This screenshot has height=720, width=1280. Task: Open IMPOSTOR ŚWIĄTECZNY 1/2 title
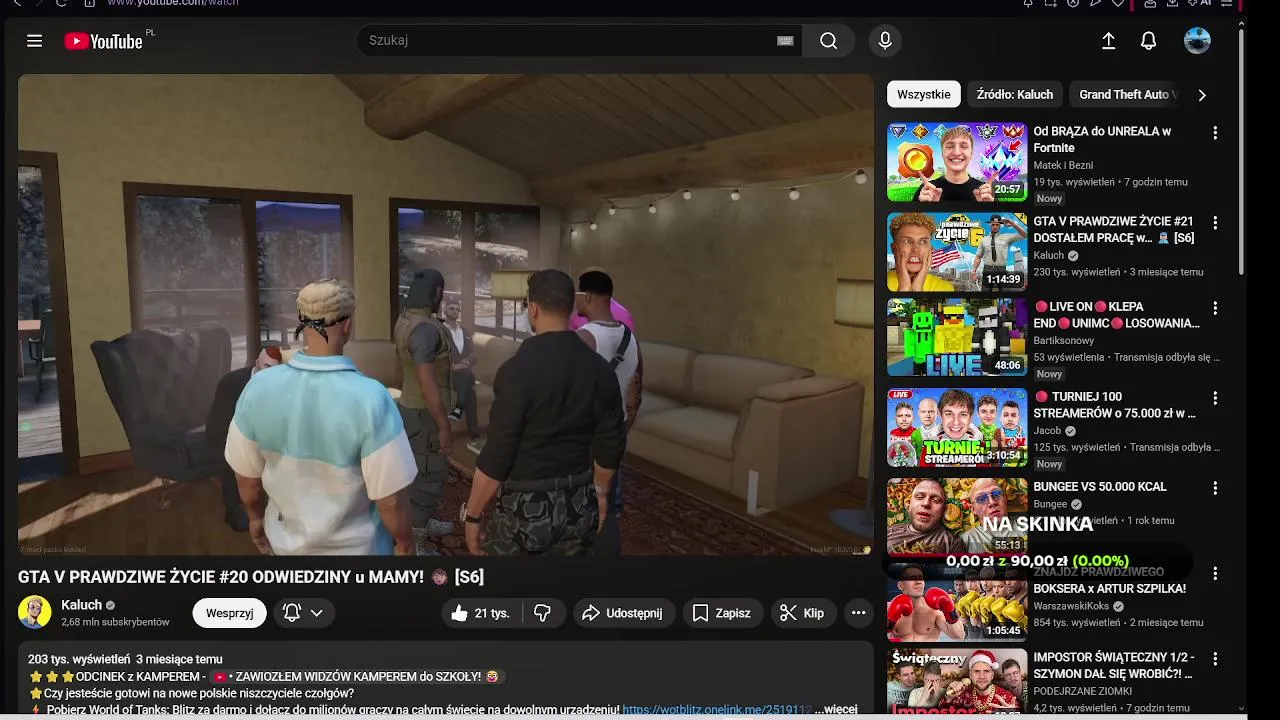1114,665
